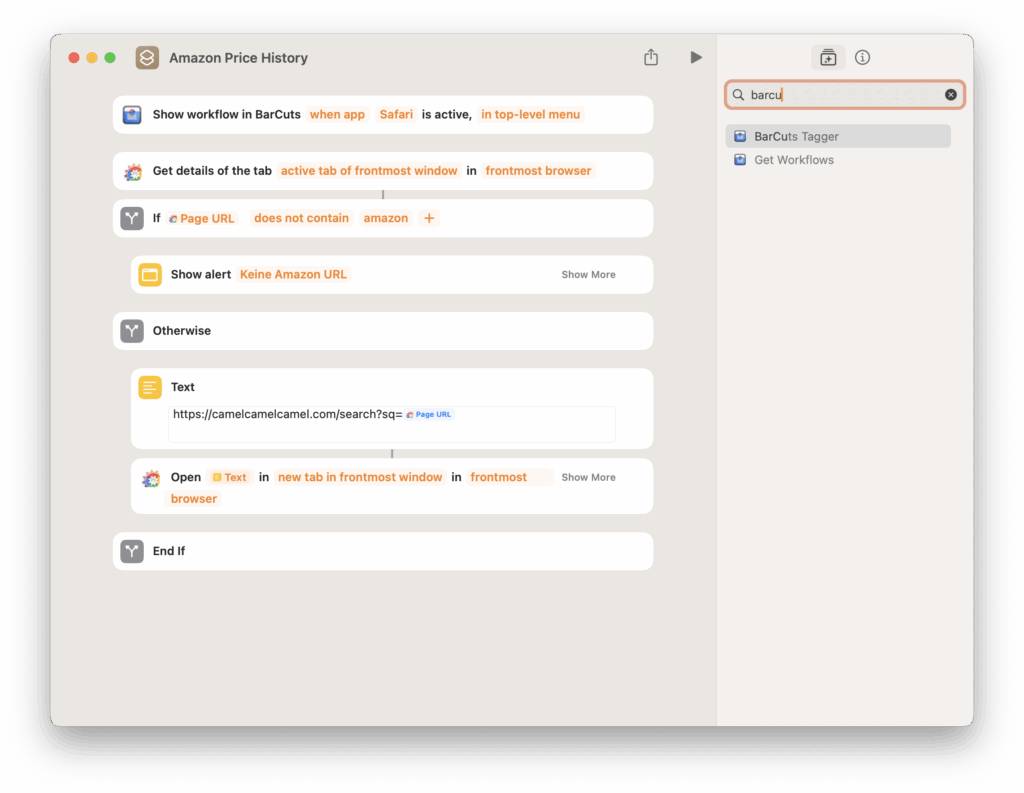Change 'does not contain' condition
This screenshot has height=793, width=1024.
[x=301, y=218]
